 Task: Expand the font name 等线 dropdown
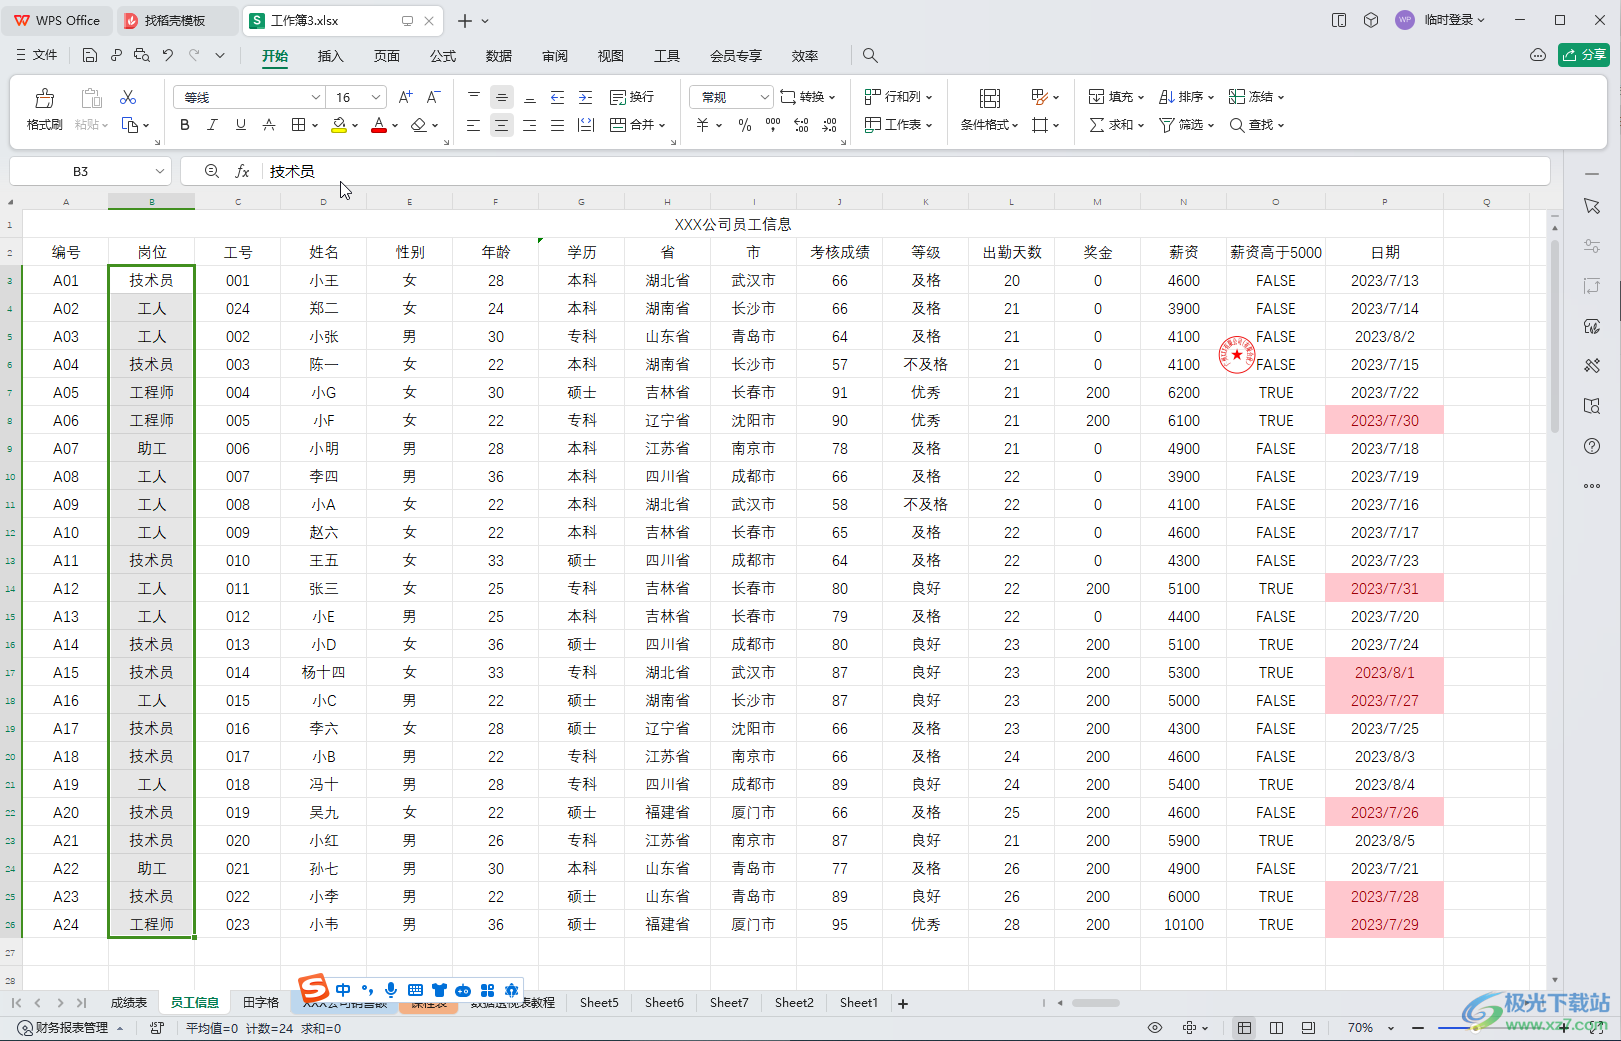(x=316, y=97)
